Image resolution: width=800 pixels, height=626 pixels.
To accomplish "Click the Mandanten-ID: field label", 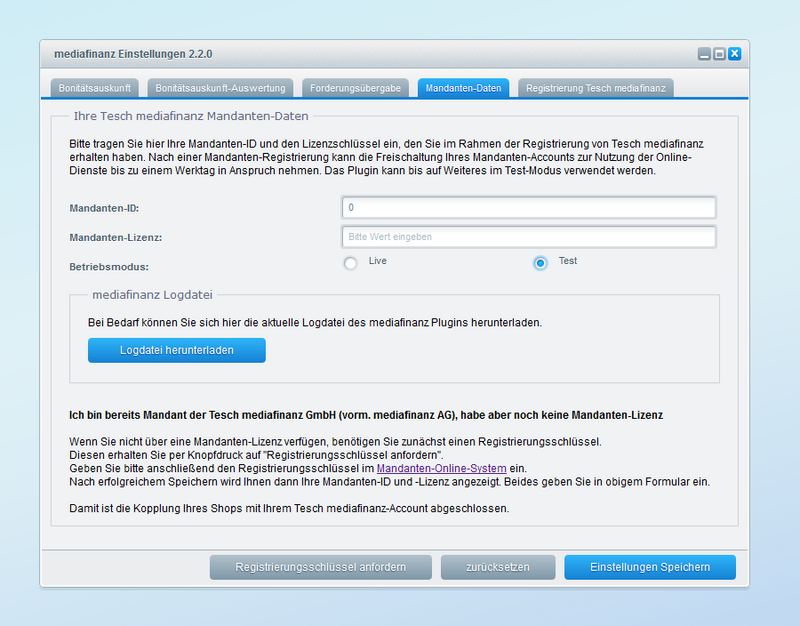I will 104,208.
